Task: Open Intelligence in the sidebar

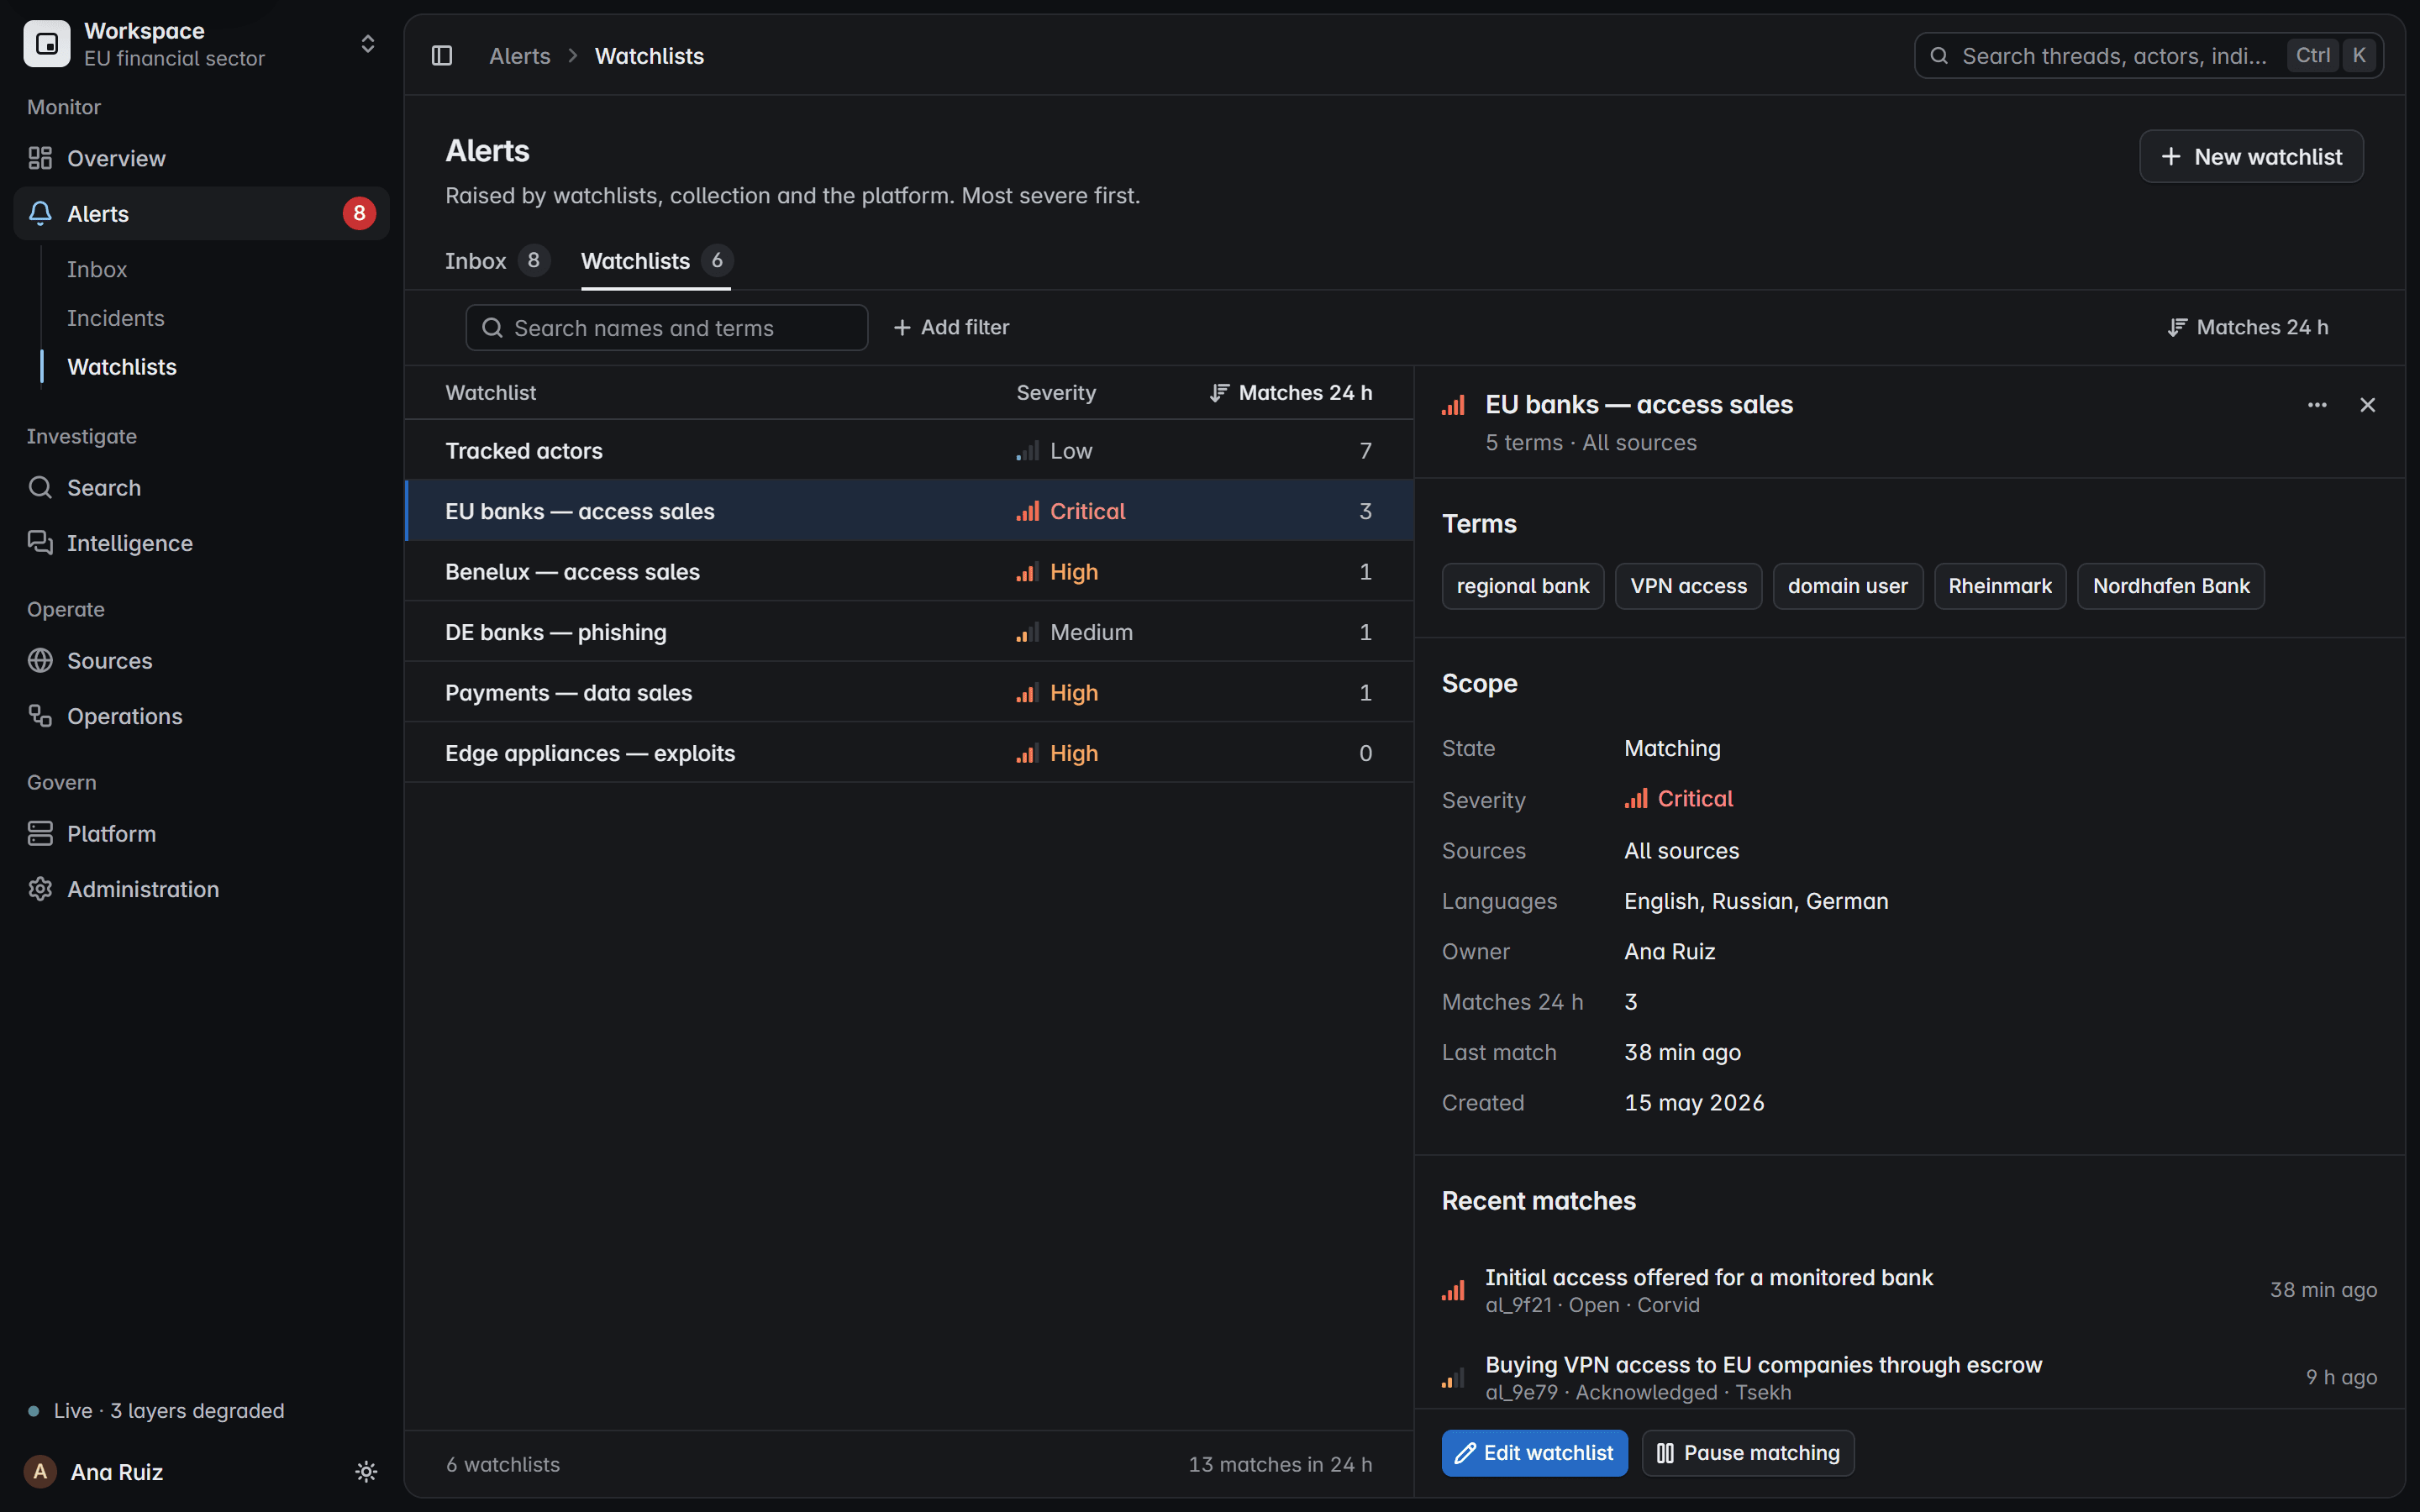Action: click(x=201, y=543)
